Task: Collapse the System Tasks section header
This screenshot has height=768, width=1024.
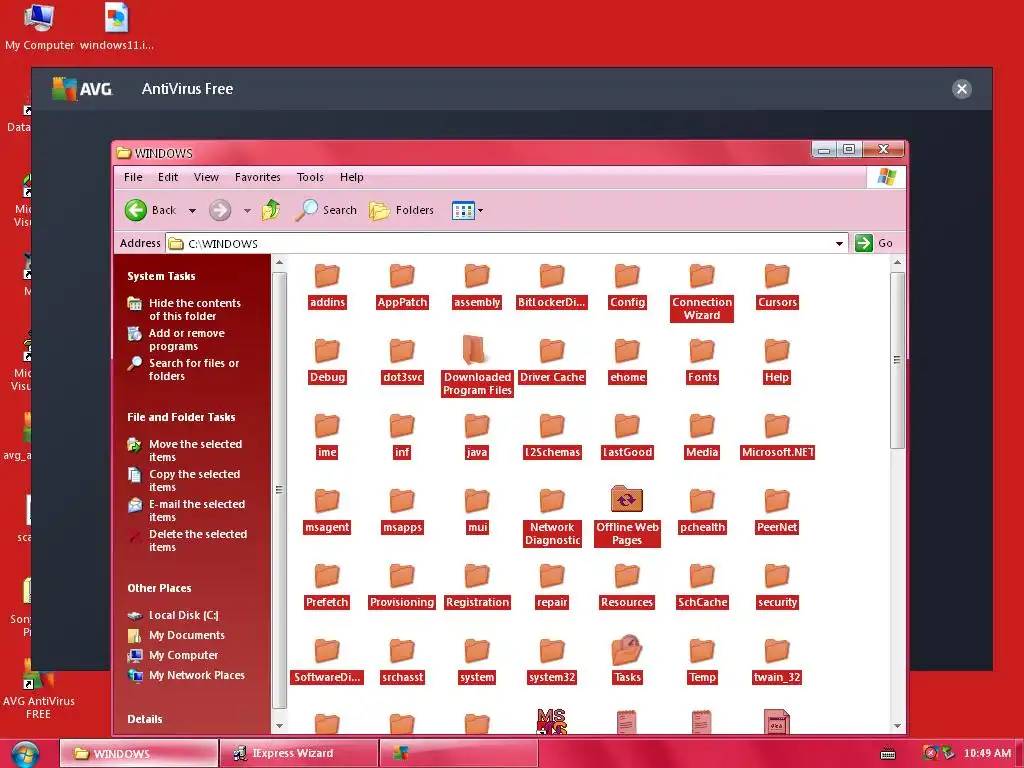Action: (x=161, y=276)
